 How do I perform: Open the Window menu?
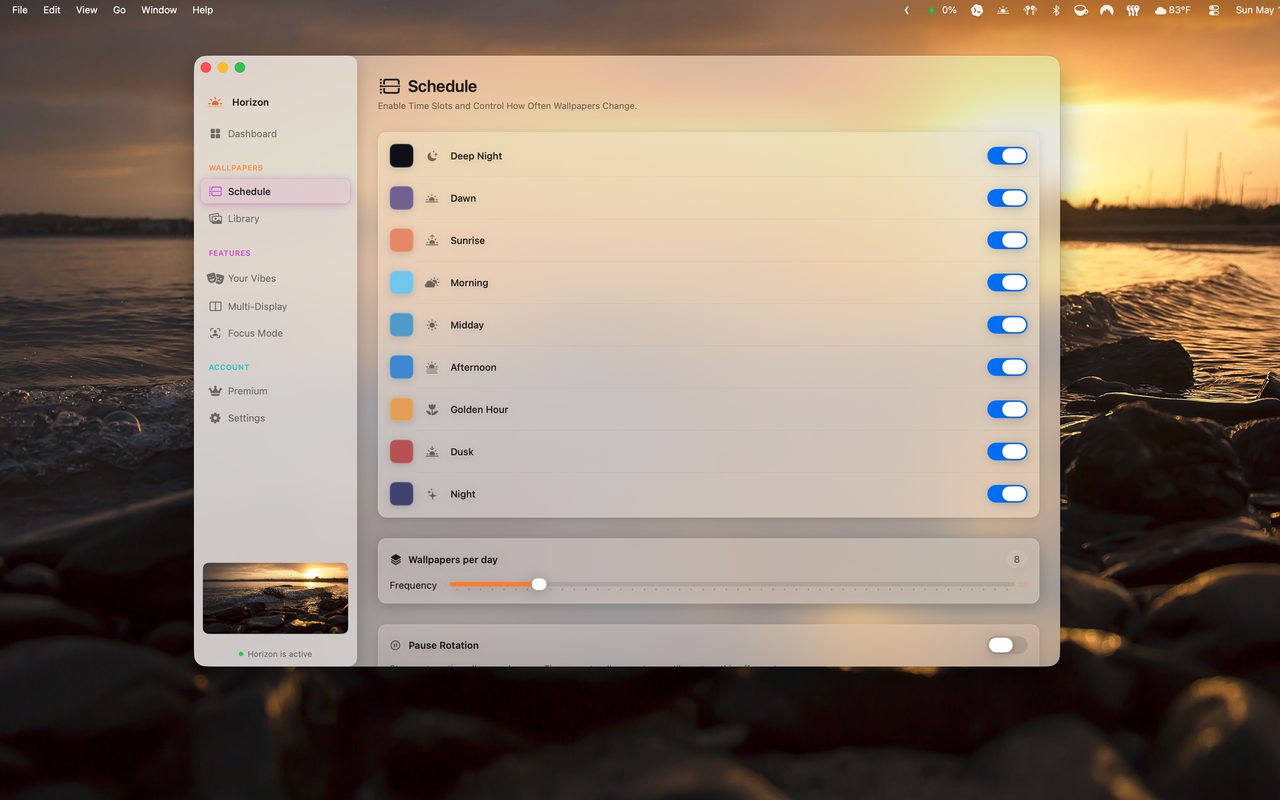159,10
